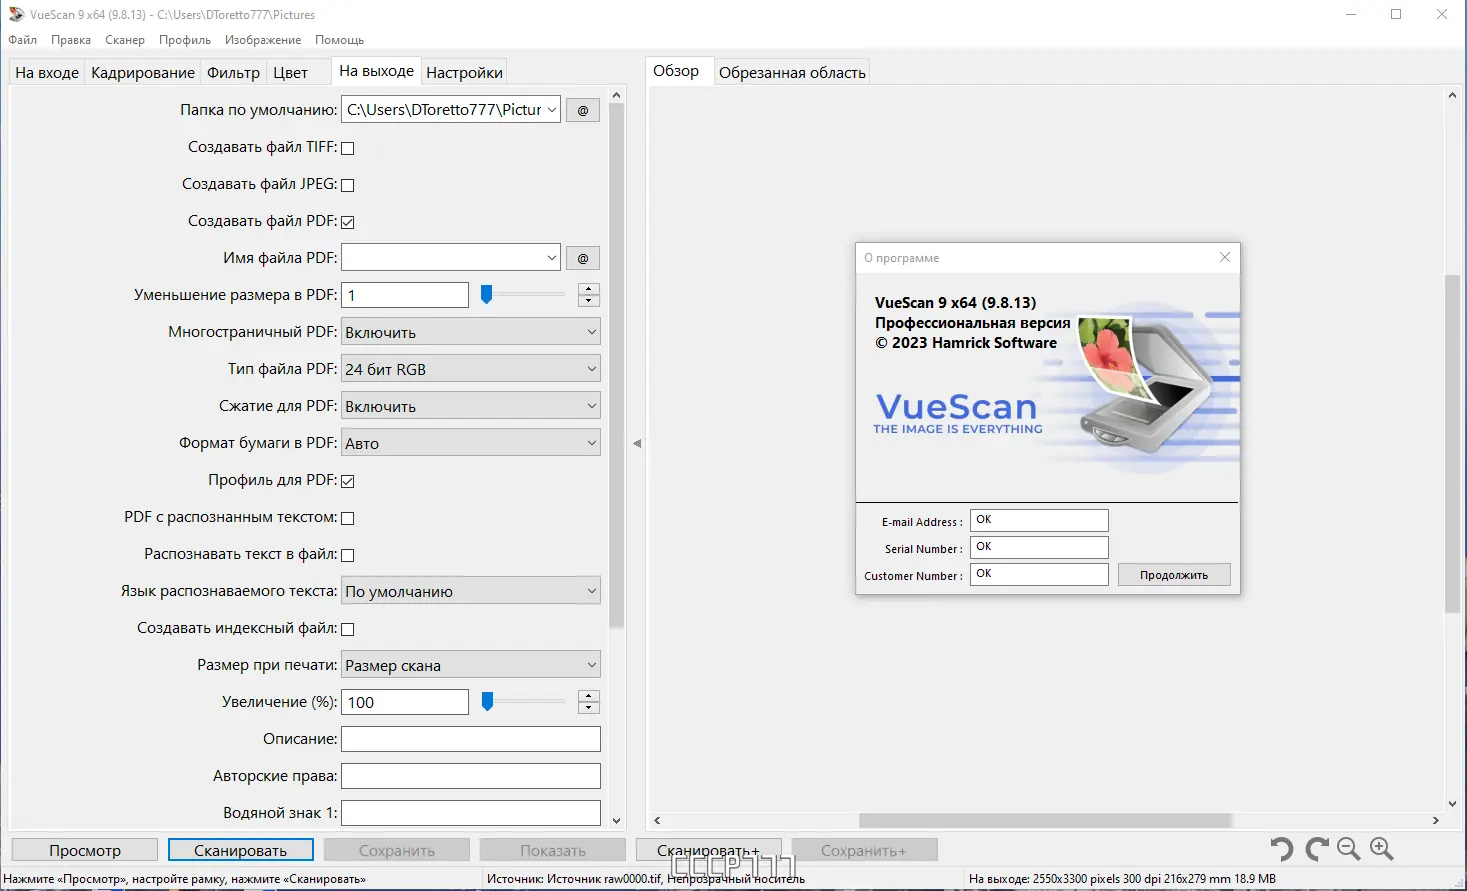The width and height of the screenshot is (1467, 891).
Task: Open Размер при печати dropdown
Action: [471, 665]
